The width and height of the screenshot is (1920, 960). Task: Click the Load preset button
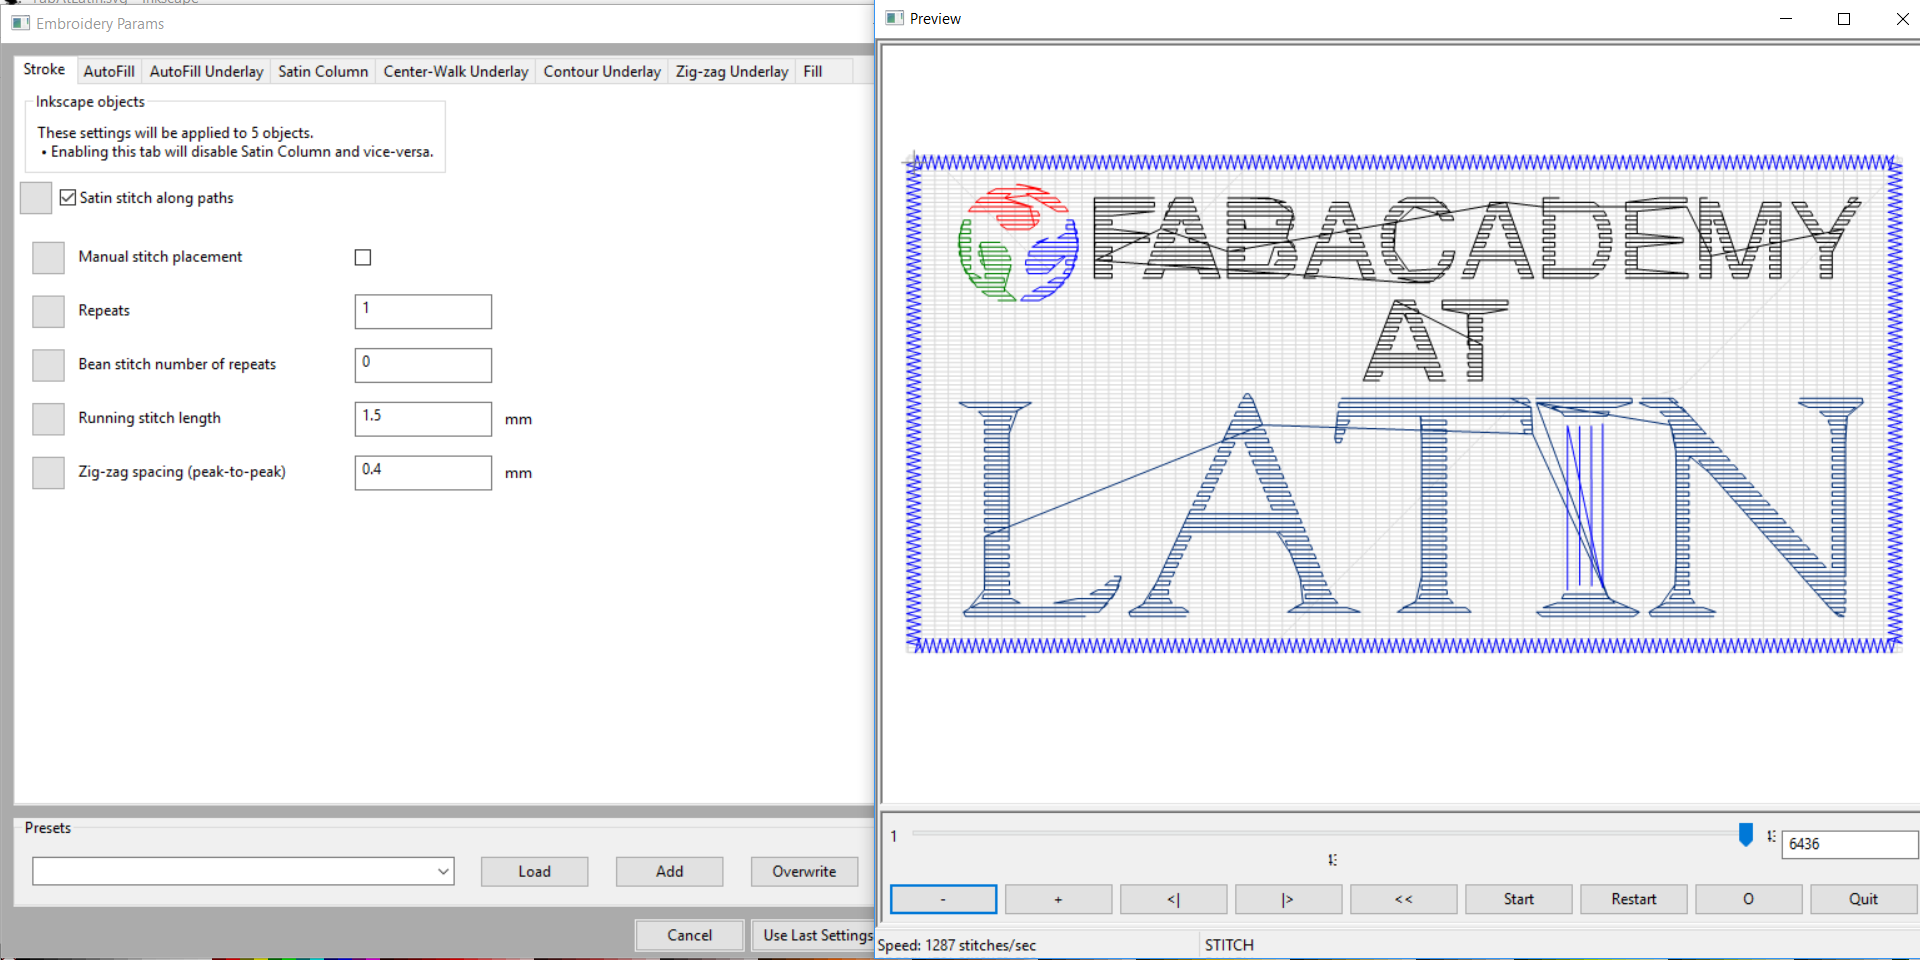tap(534, 872)
